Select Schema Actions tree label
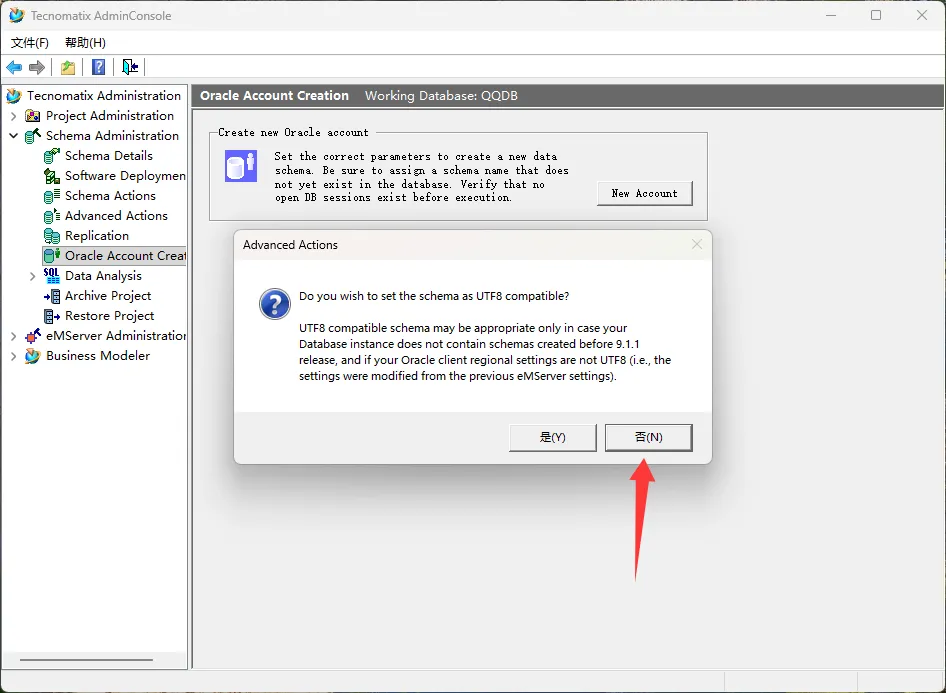946x693 pixels. pos(110,196)
